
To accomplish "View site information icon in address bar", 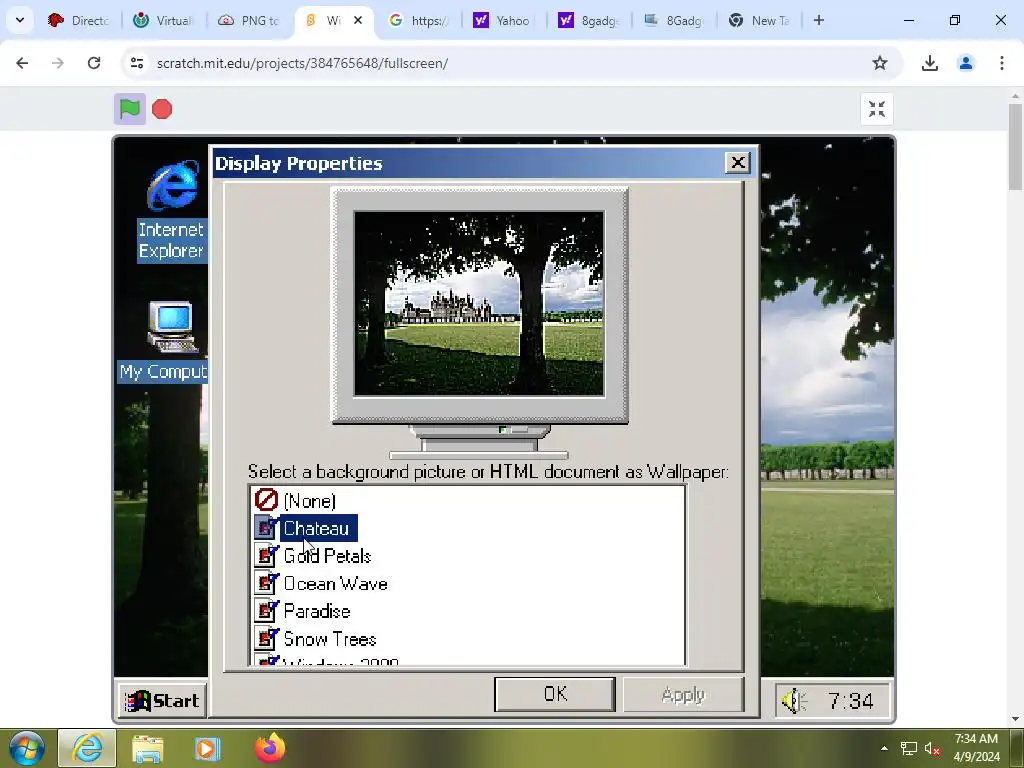I will [136, 63].
